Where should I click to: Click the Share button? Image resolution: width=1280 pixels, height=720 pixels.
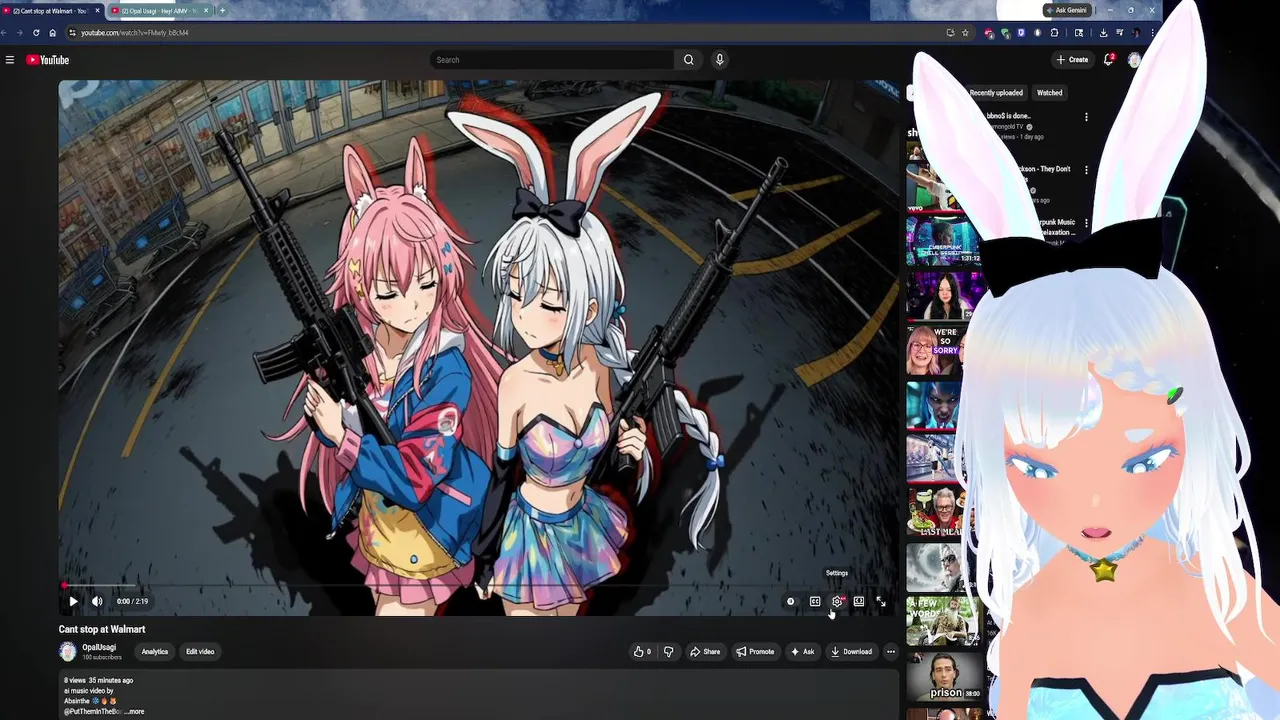705,652
